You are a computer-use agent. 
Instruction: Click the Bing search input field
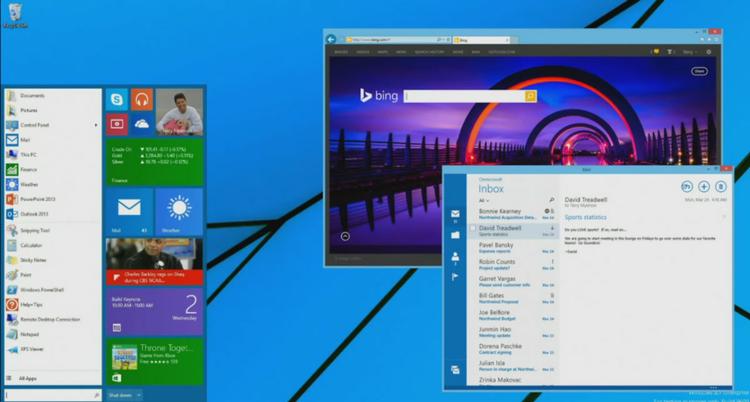[464, 96]
